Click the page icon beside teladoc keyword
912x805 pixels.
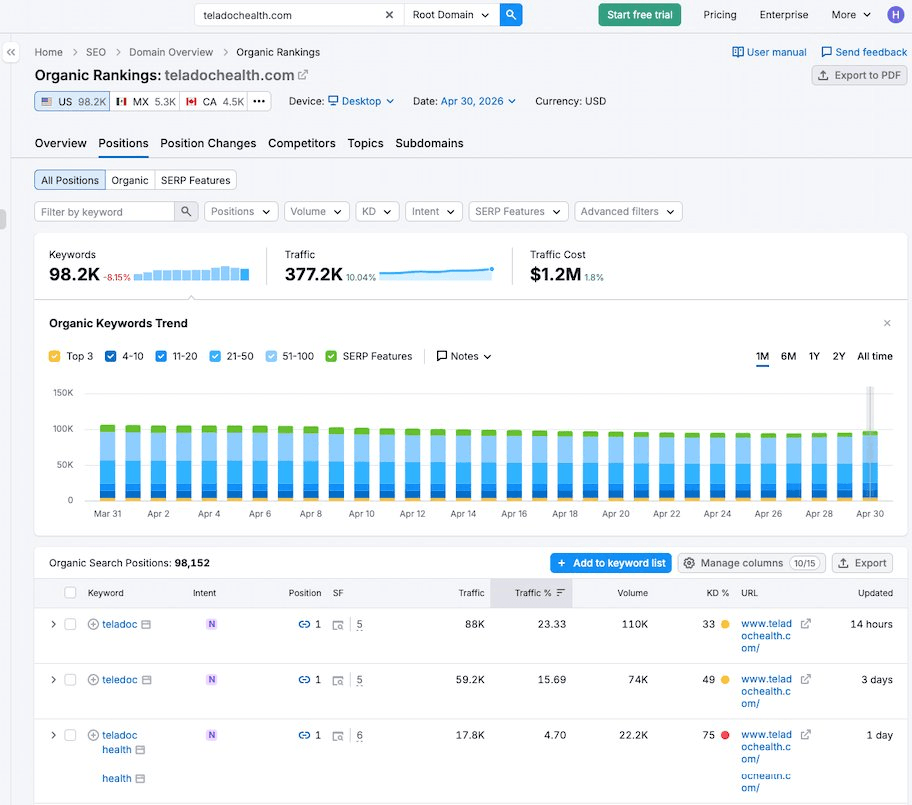[x=147, y=624]
